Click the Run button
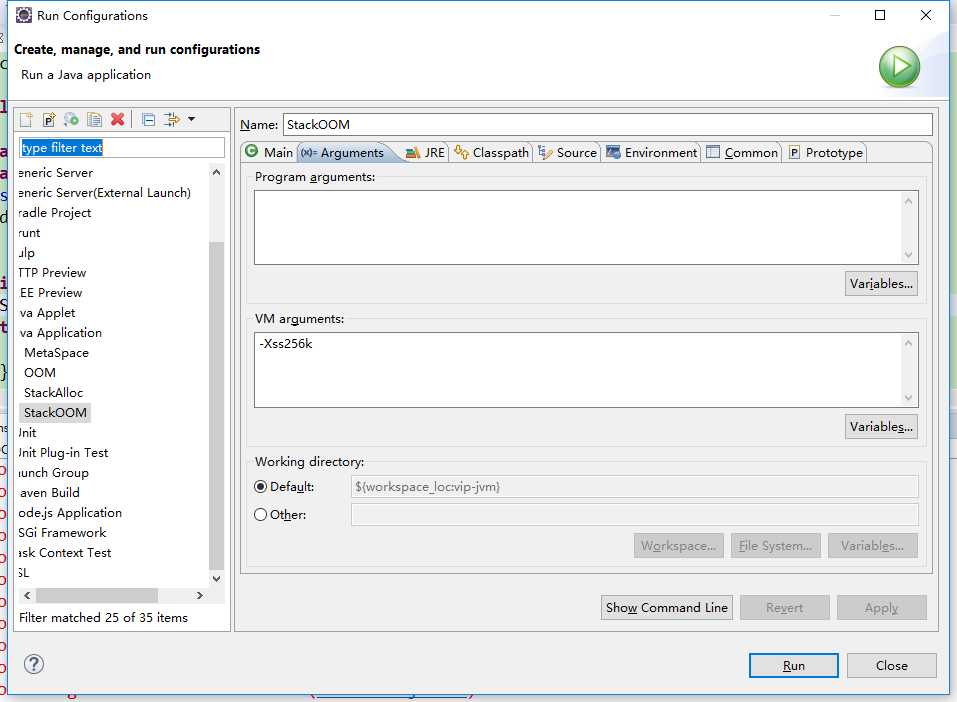Screen dimensions: 957x702 click(x=793, y=665)
